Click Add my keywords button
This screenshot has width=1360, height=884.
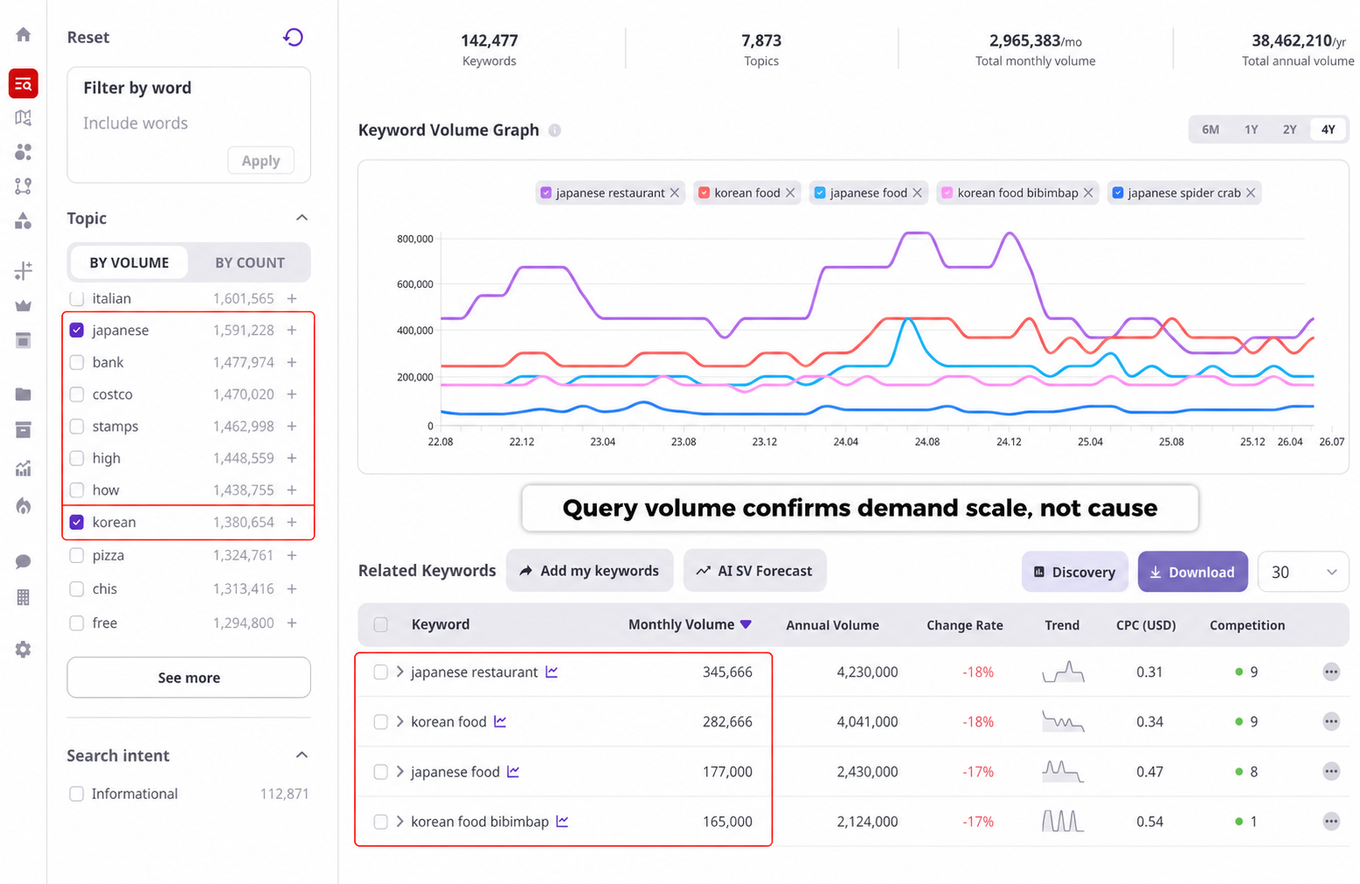click(589, 571)
